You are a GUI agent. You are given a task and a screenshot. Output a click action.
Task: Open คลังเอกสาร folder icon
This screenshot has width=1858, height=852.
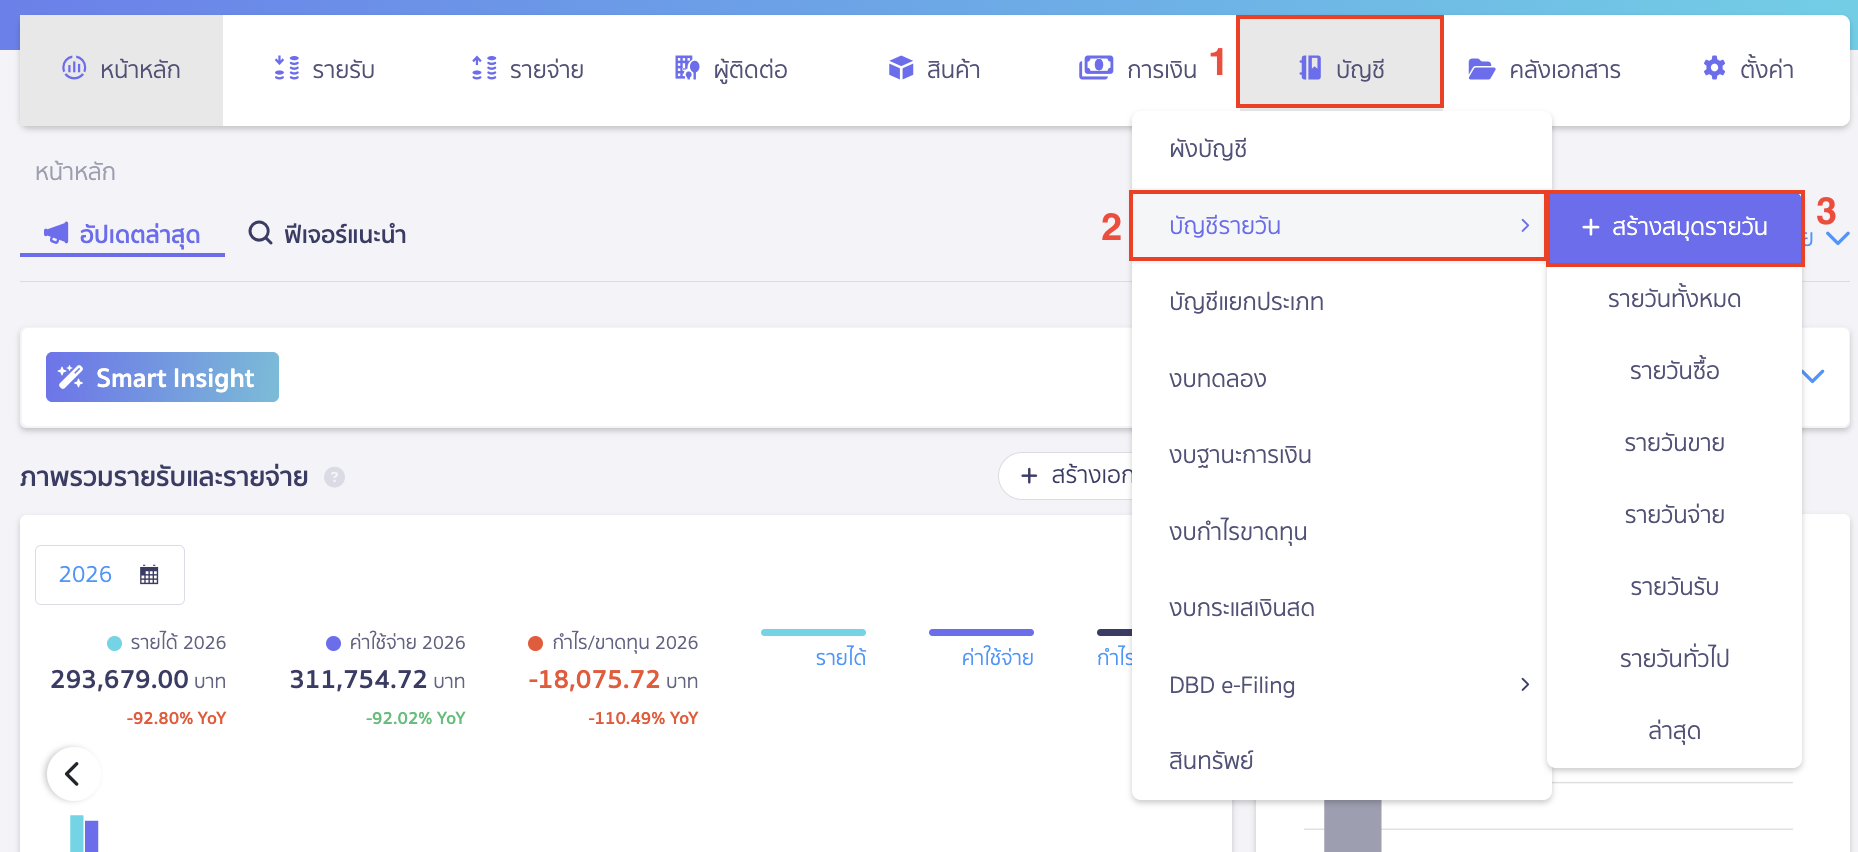[1481, 69]
